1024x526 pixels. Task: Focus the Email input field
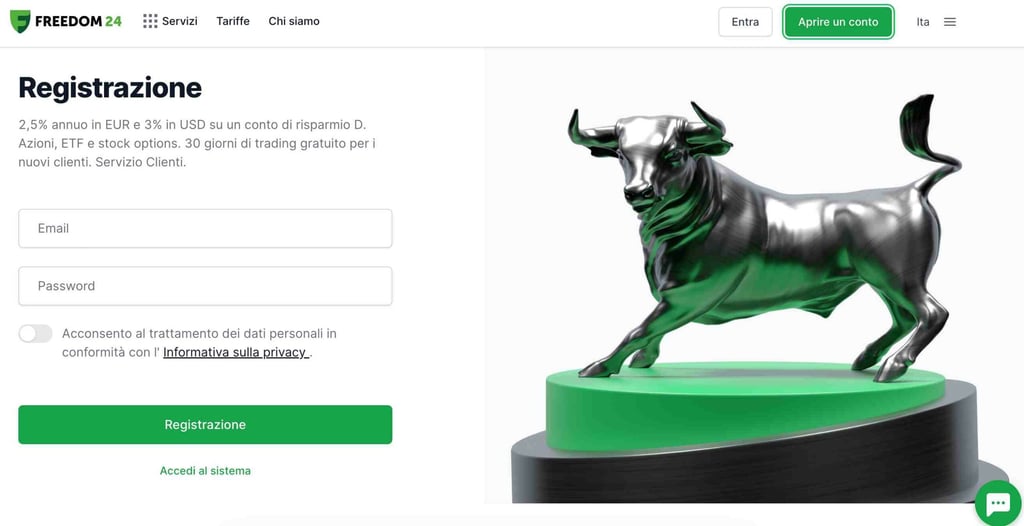(205, 229)
